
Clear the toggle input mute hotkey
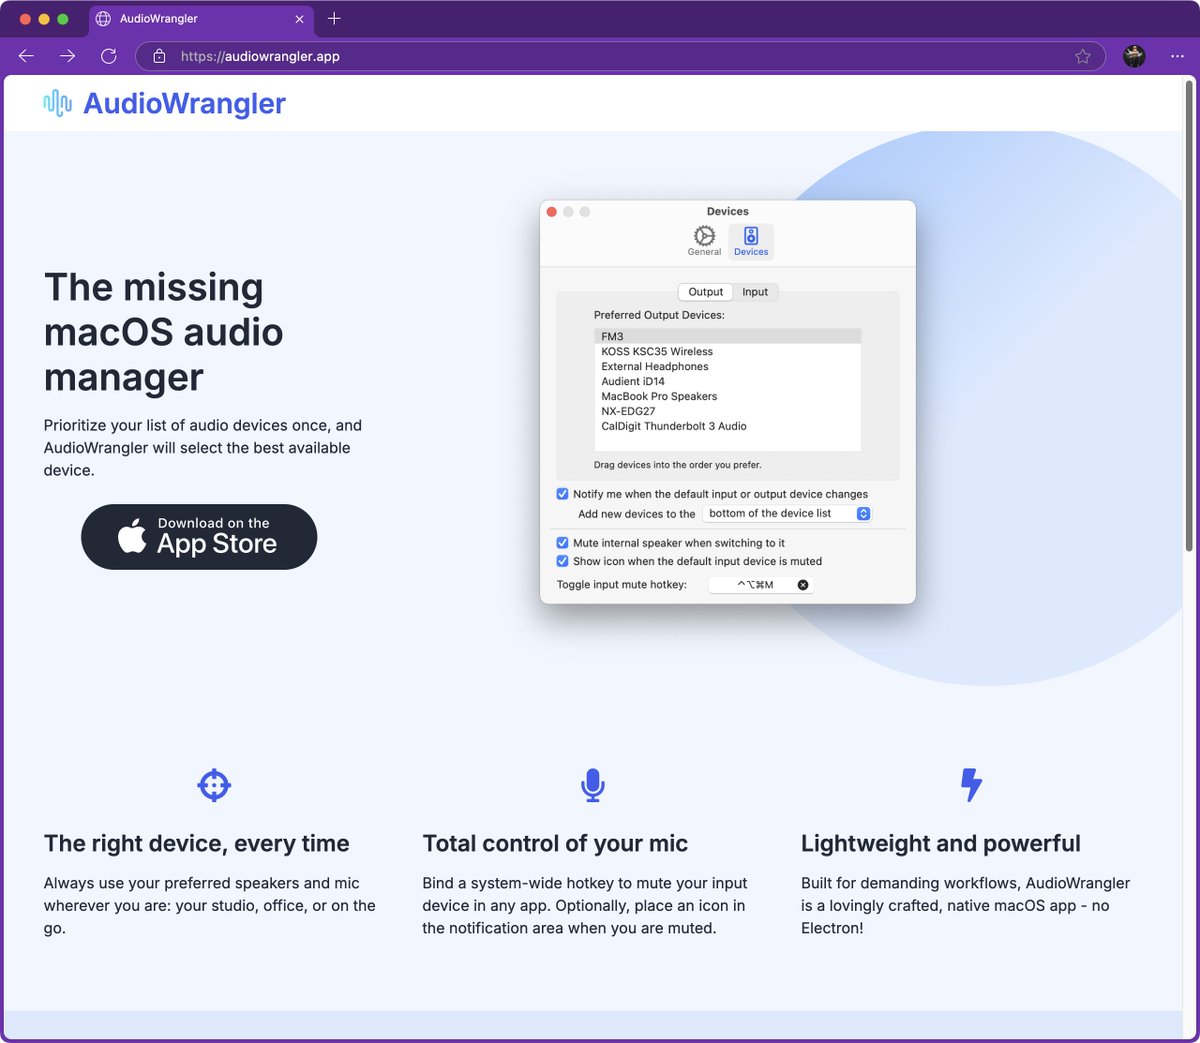tap(803, 585)
